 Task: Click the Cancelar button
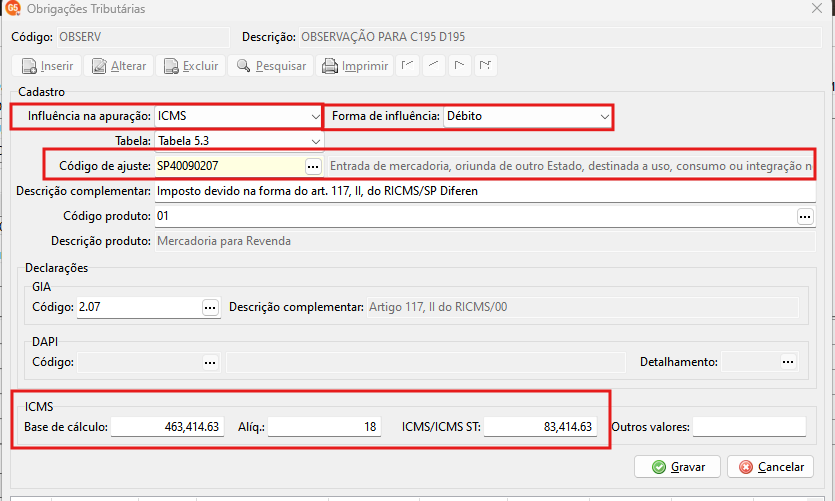pos(771,467)
